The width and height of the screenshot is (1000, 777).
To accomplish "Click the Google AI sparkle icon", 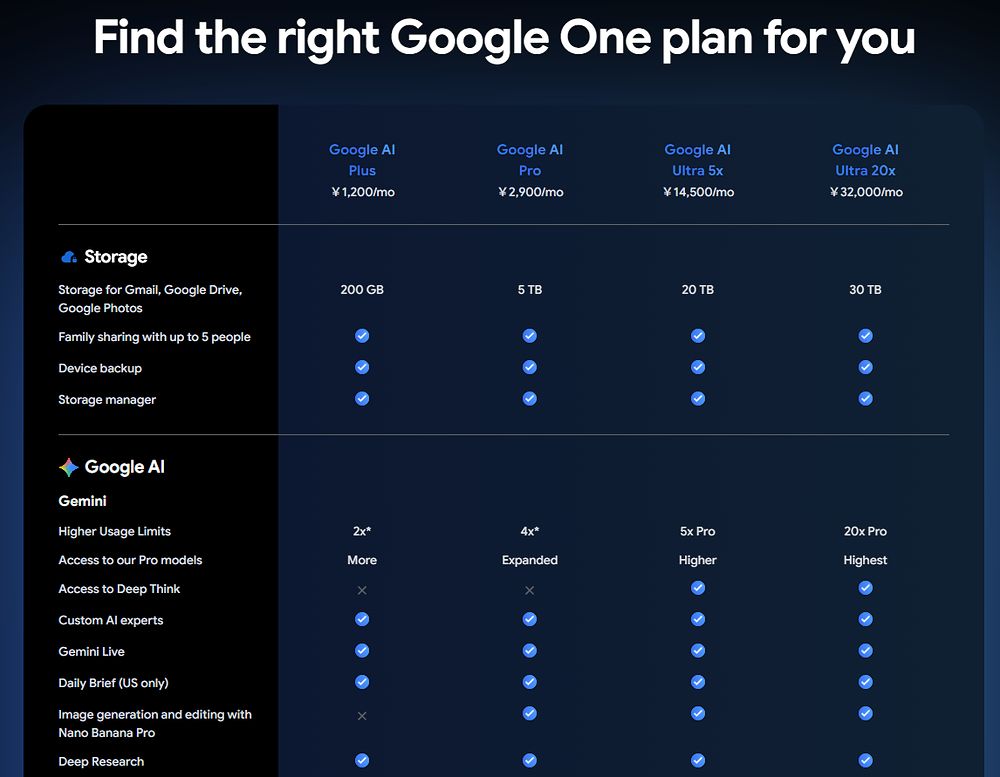I will [x=69, y=467].
